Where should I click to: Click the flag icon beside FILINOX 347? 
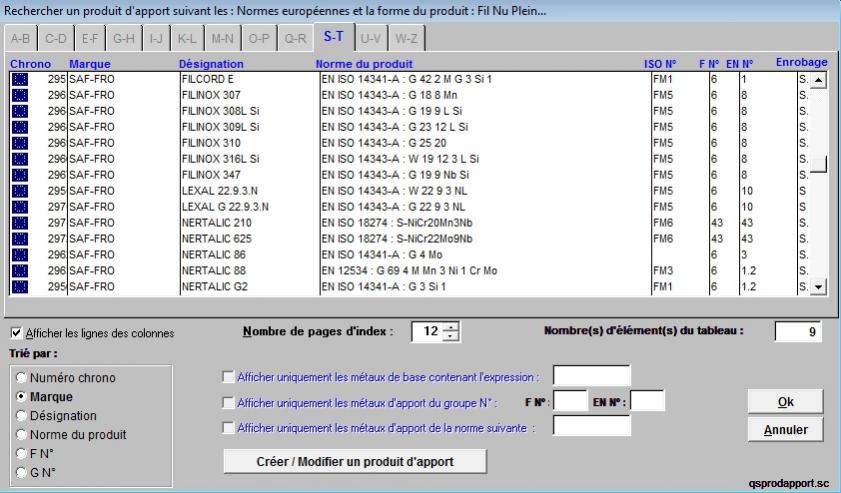pyautogui.click(x=19, y=175)
